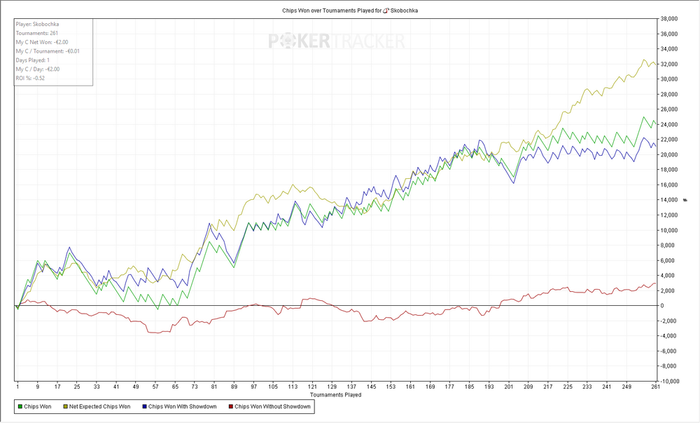Click the -4,000 y-axis tick label

670,336
